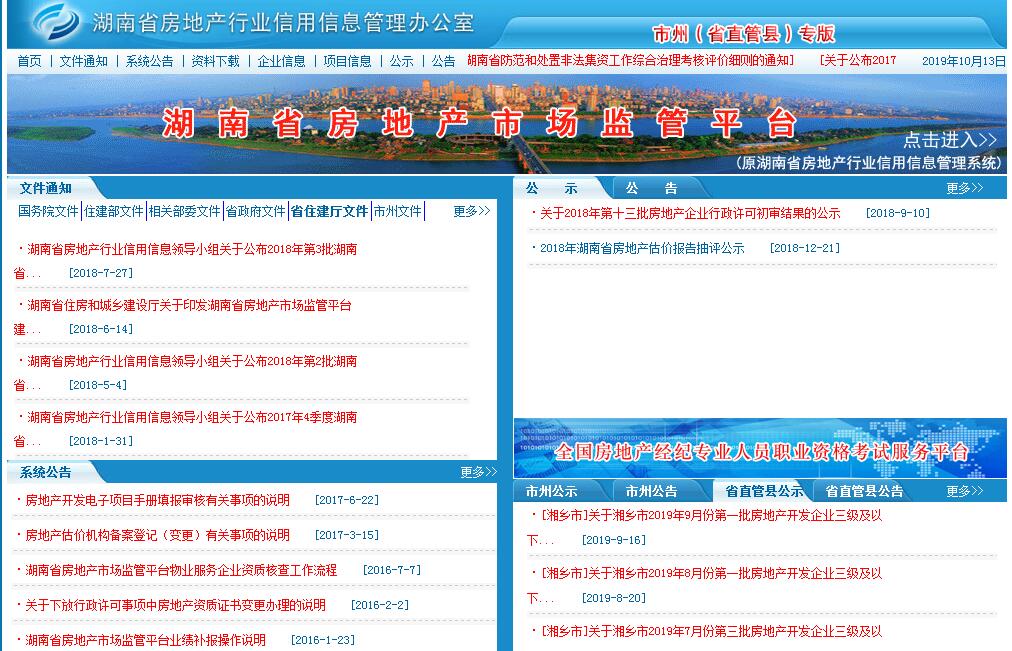Viewport: 1012px width, 651px height.
Task: Open 第十三批房地产企业行政许可初审 notice
Action: [690, 213]
